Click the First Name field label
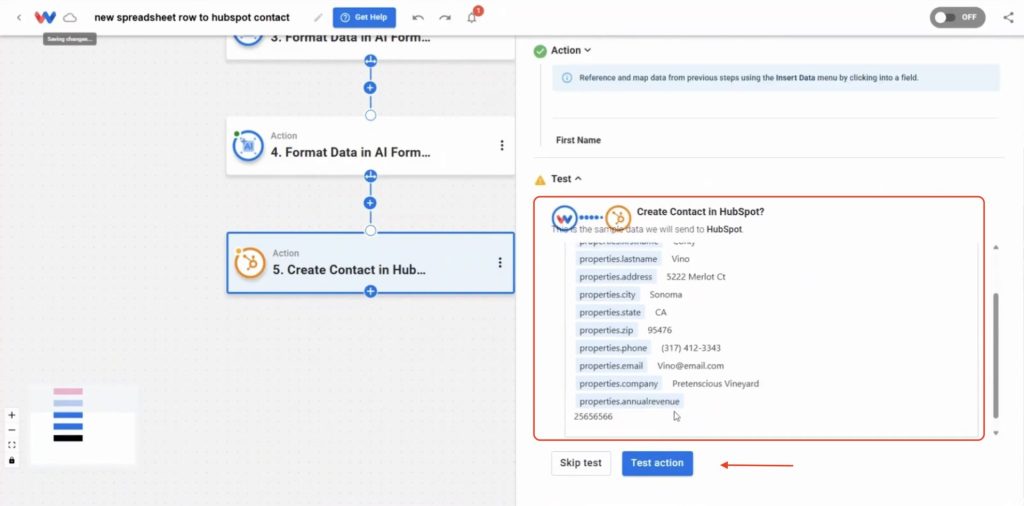 coord(578,140)
